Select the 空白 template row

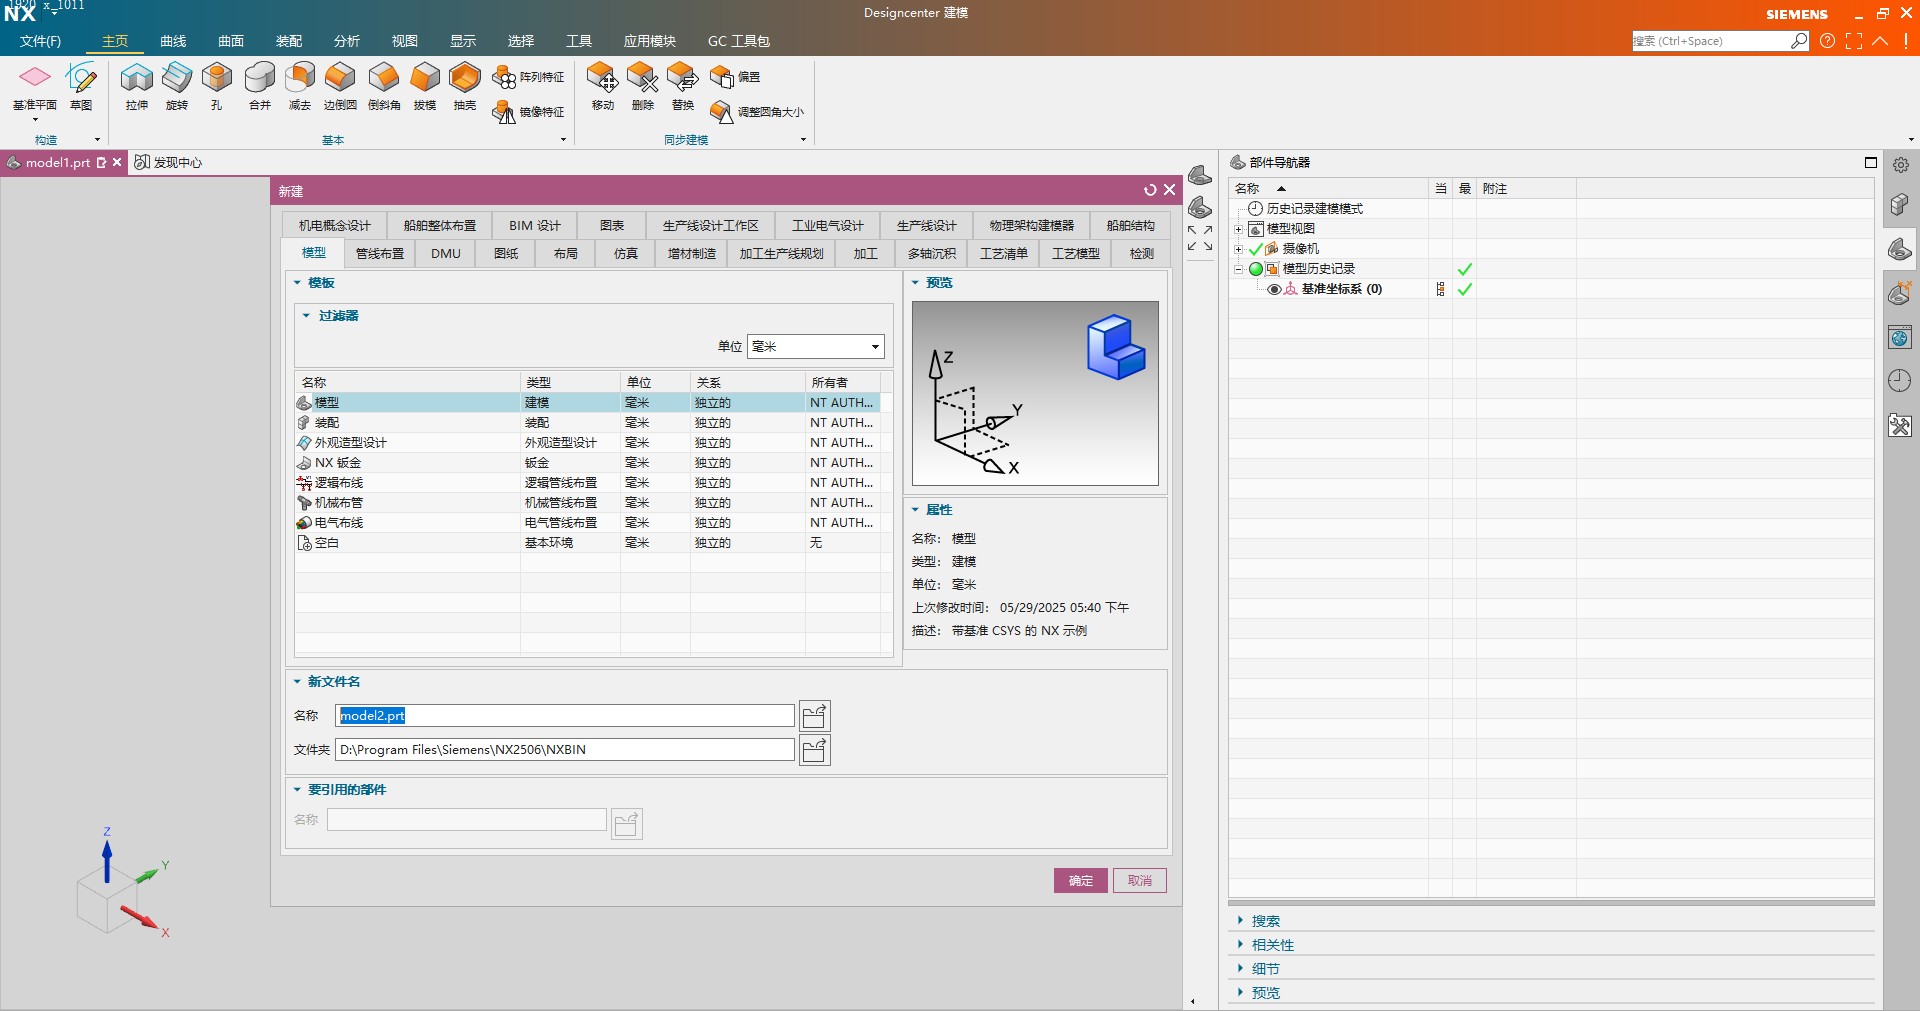coord(587,543)
